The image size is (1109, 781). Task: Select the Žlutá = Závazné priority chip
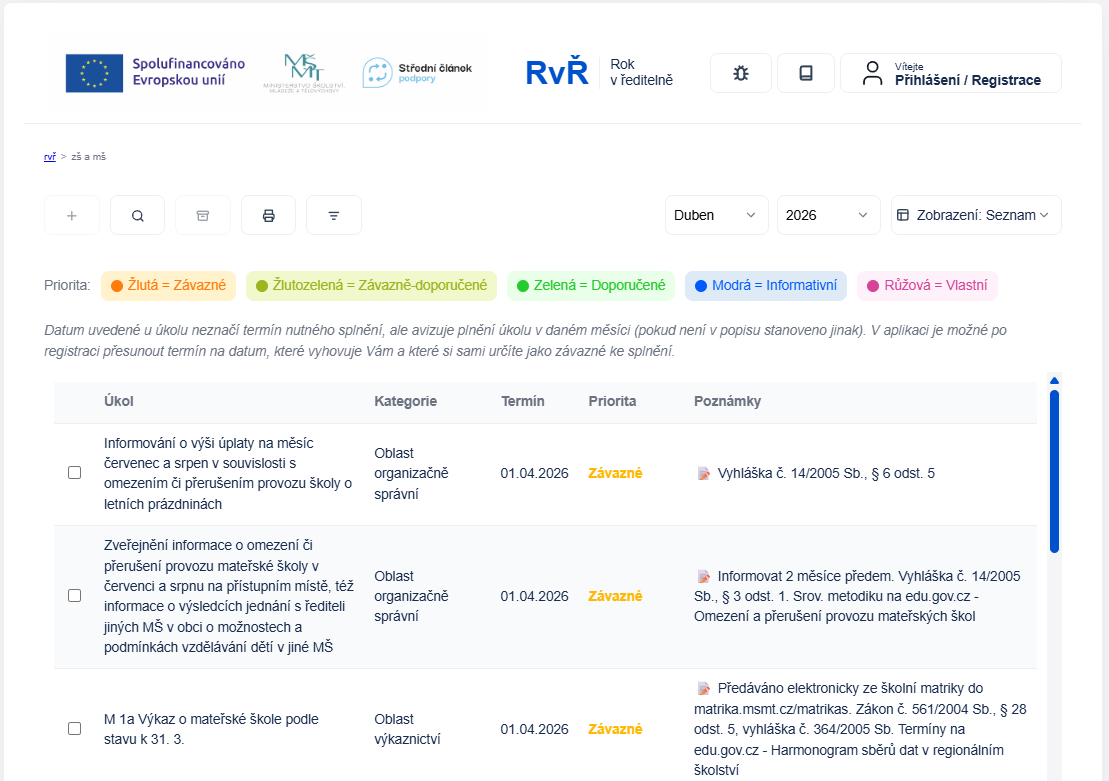coord(168,286)
